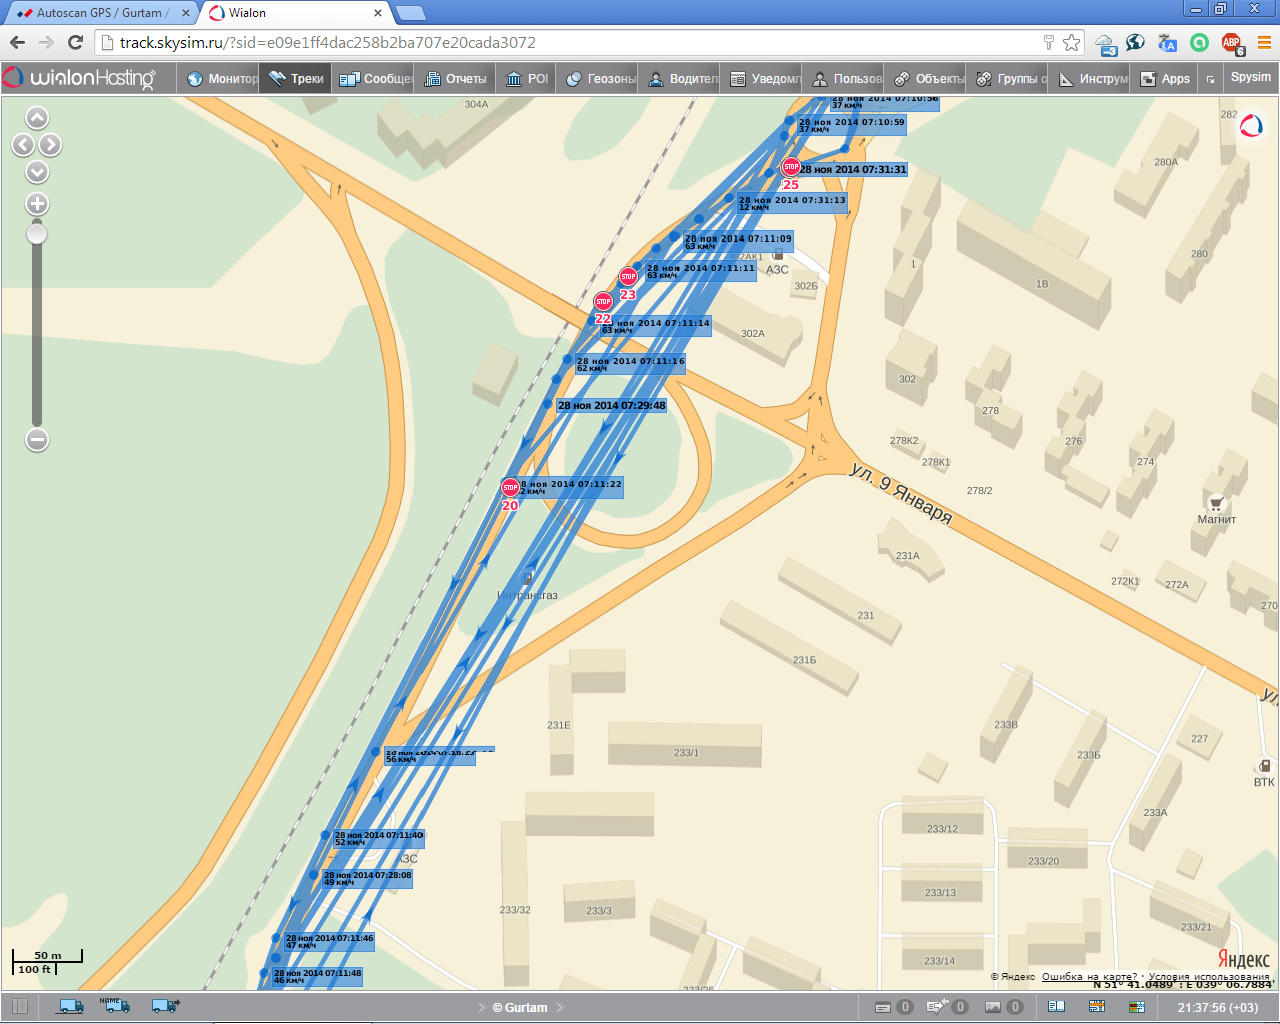1280x1024 pixels.
Task: Click the stop marker numbered 25
Action: tap(791, 167)
